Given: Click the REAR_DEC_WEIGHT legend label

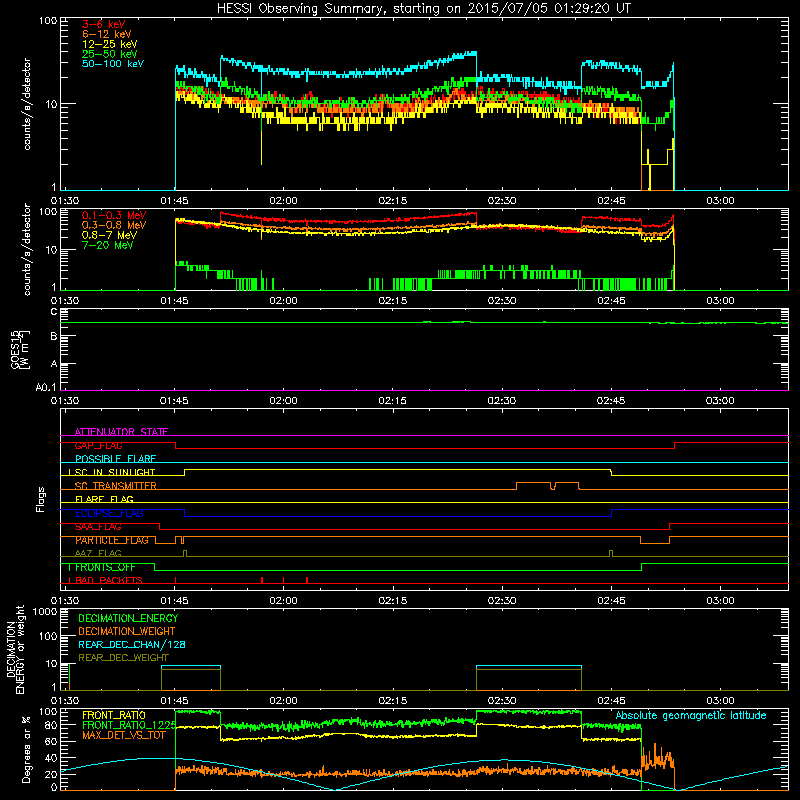Looking at the screenshot, I should click(x=123, y=658).
